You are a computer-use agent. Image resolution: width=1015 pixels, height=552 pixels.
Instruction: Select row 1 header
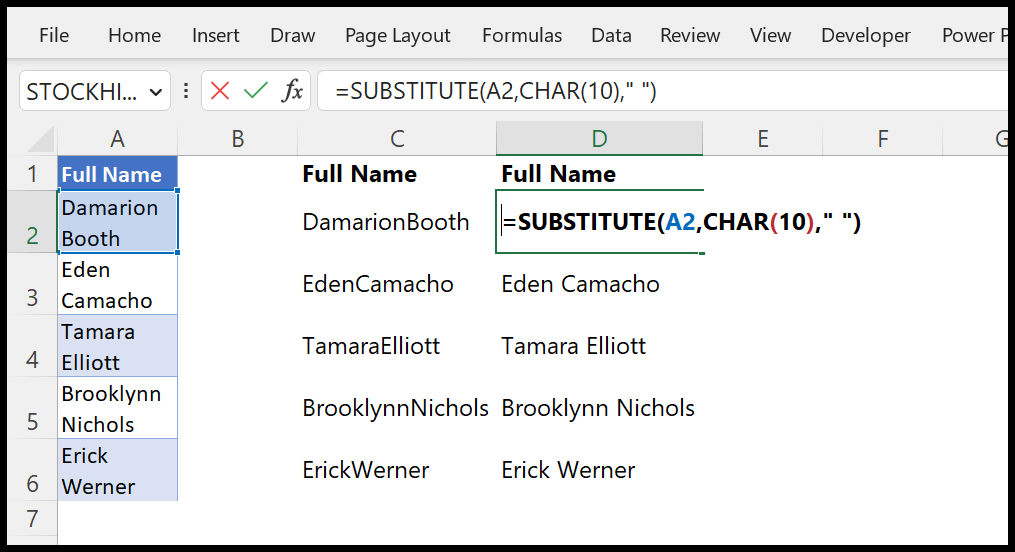pos(32,173)
